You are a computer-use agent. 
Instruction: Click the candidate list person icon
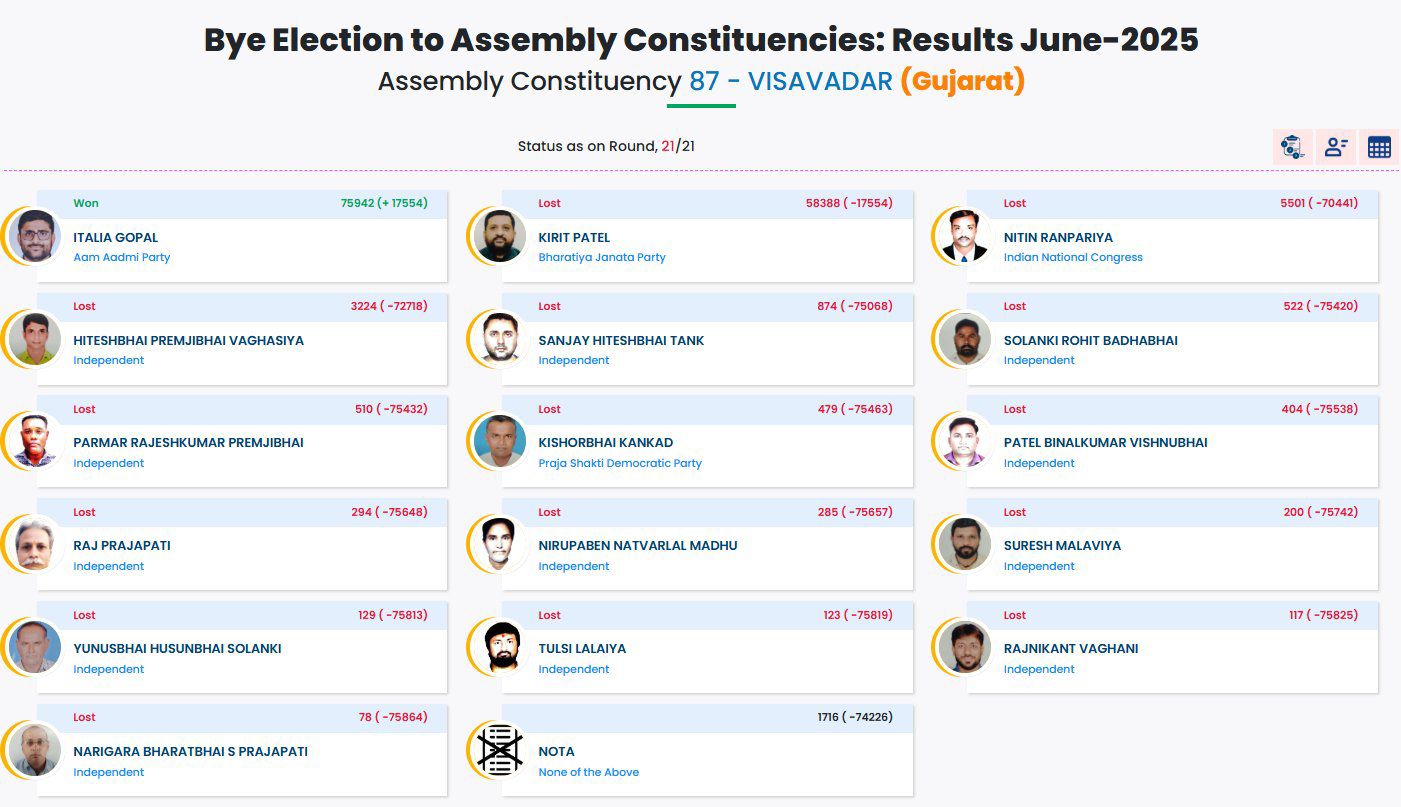pos(1336,147)
